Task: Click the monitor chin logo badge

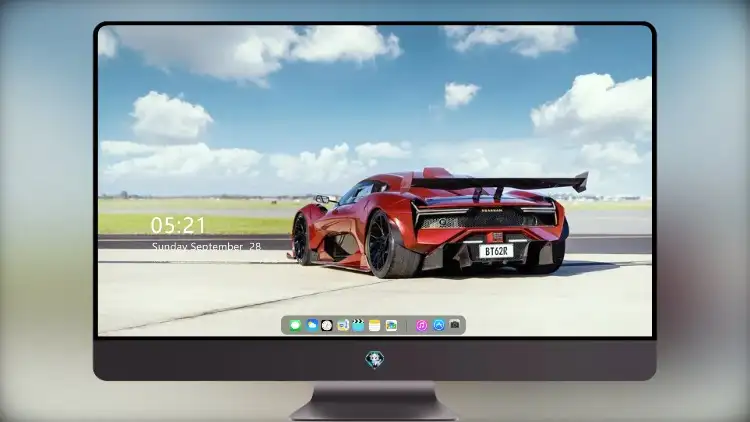Action: point(375,360)
